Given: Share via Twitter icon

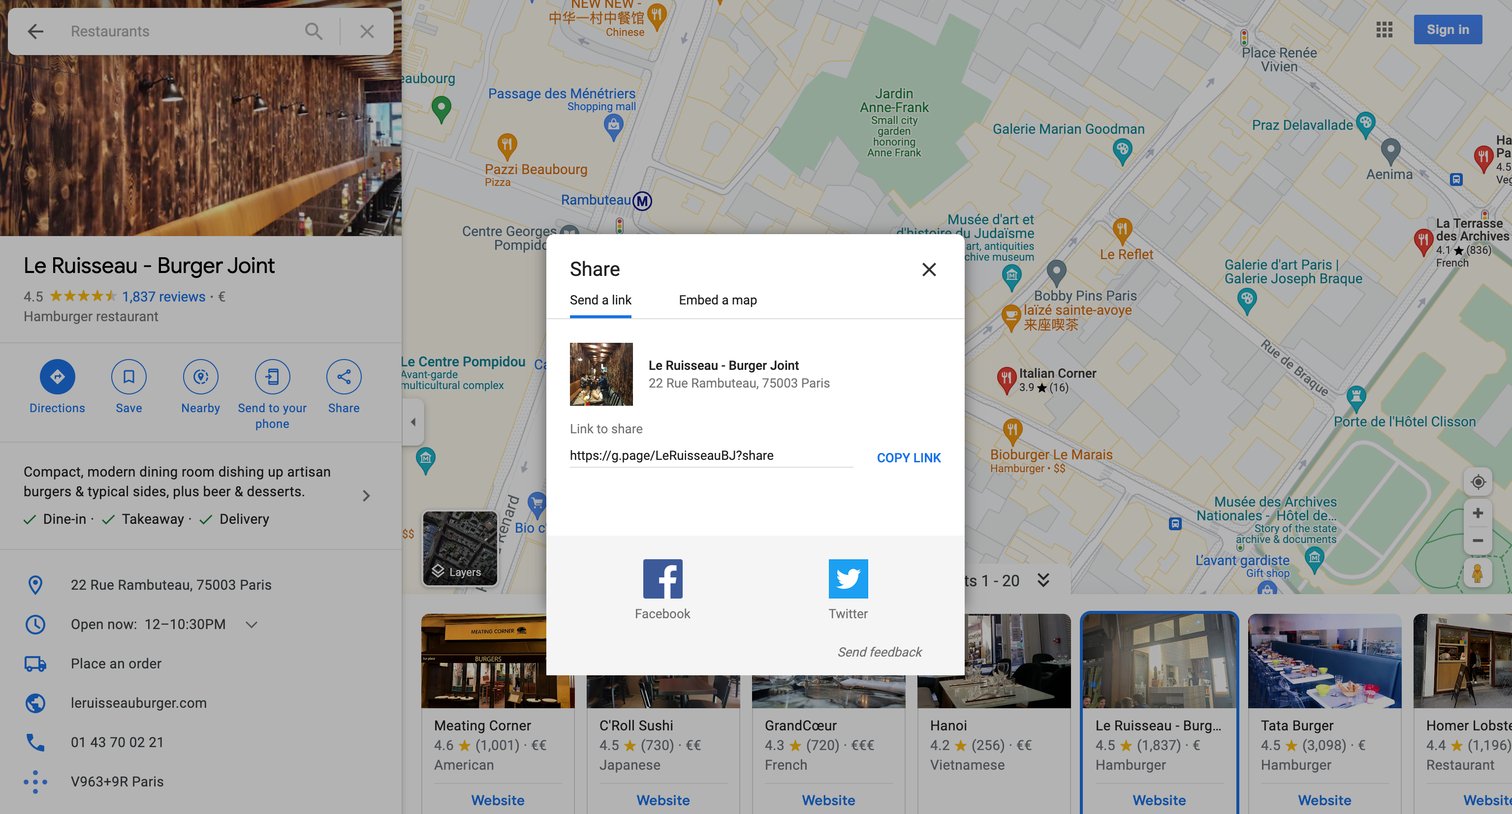Looking at the screenshot, I should (x=848, y=579).
